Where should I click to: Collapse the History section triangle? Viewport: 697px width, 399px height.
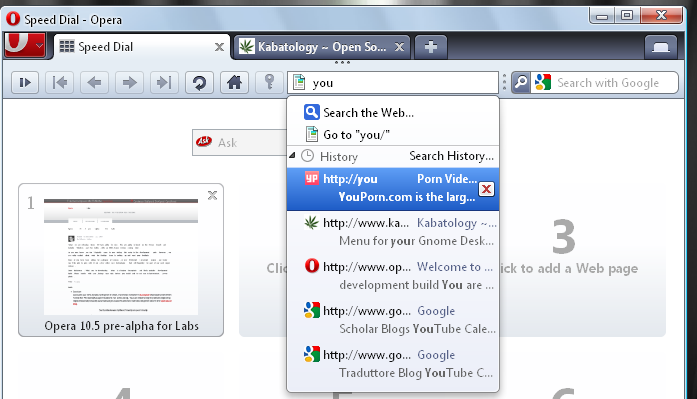[292, 156]
